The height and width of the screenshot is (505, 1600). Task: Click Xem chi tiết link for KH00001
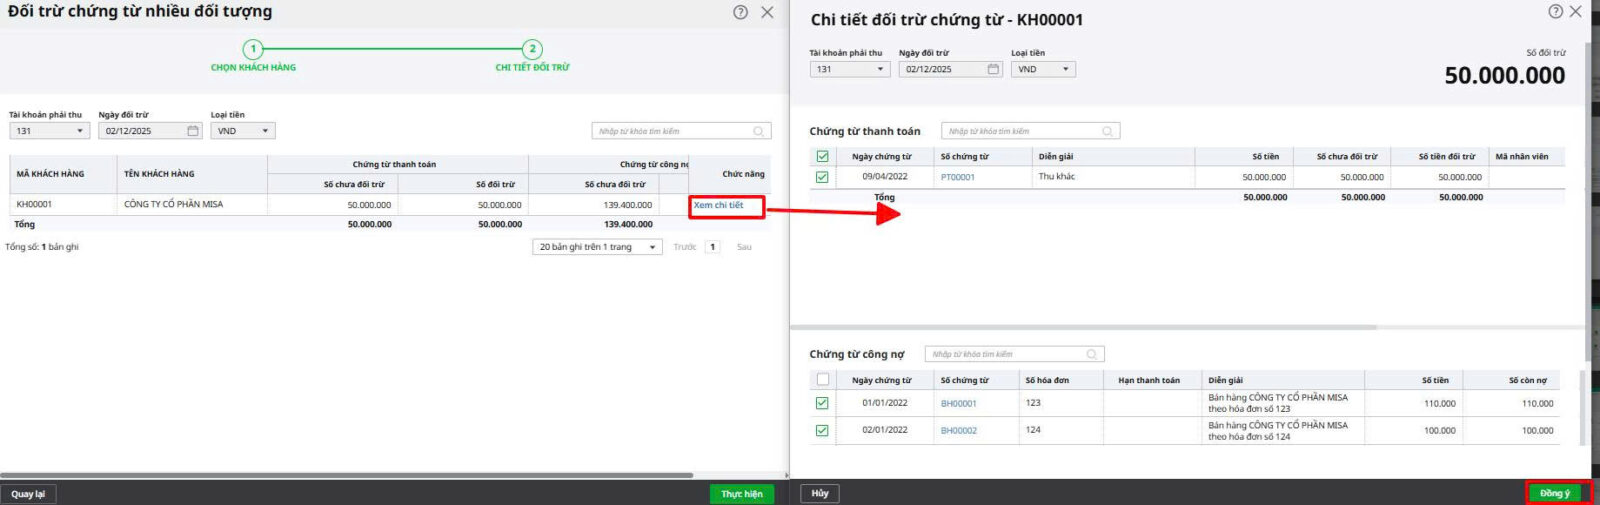coord(719,205)
